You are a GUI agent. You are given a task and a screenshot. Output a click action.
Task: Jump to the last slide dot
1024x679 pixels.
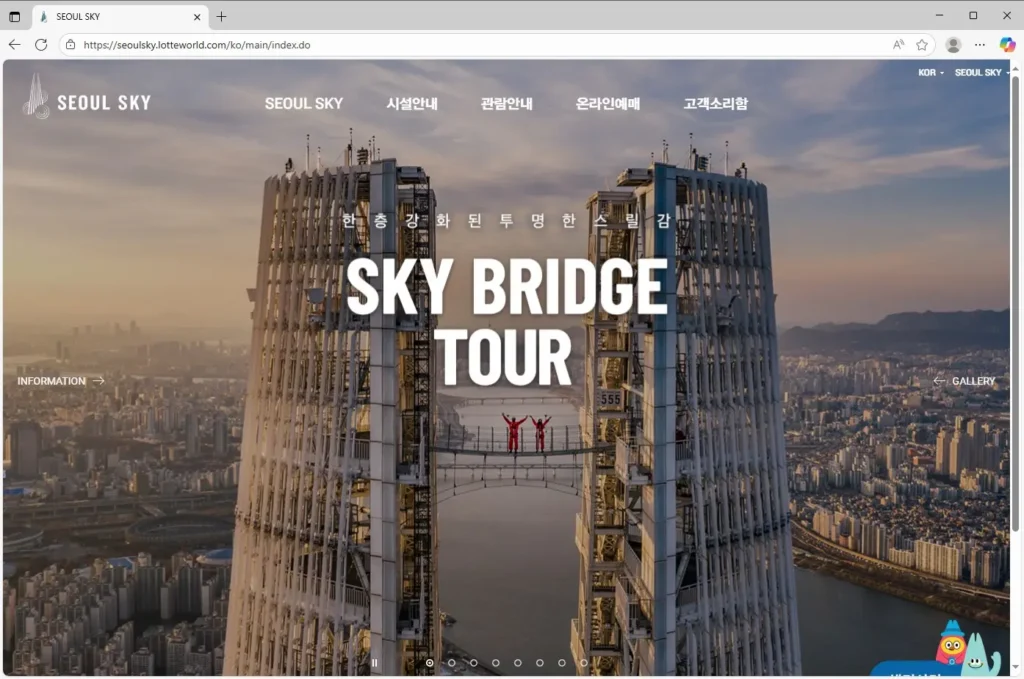tap(584, 662)
